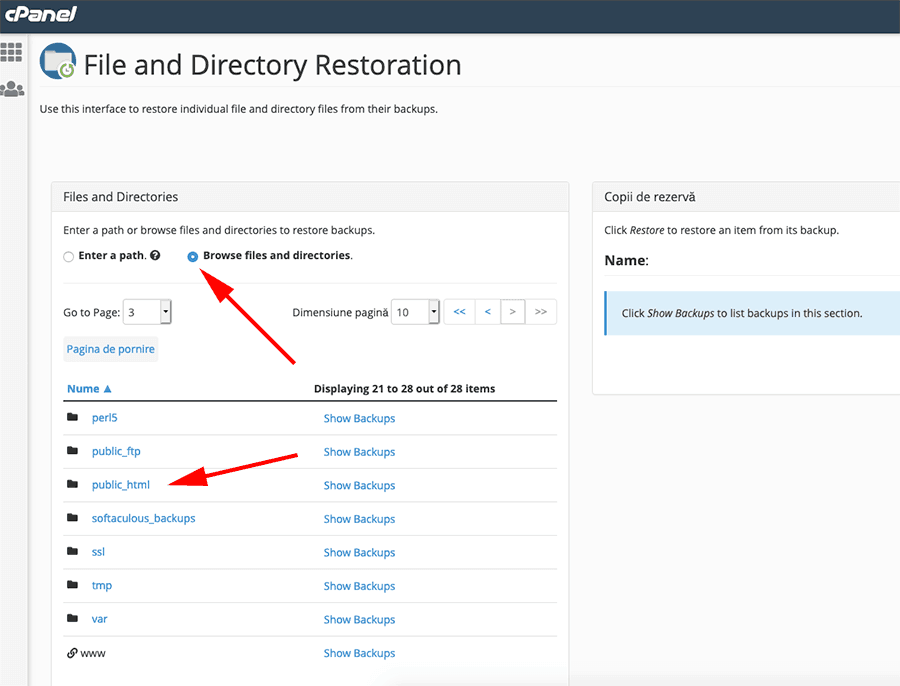Click the users icon in left sidebar
900x686 pixels.
pyautogui.click(x=12, y=89)
